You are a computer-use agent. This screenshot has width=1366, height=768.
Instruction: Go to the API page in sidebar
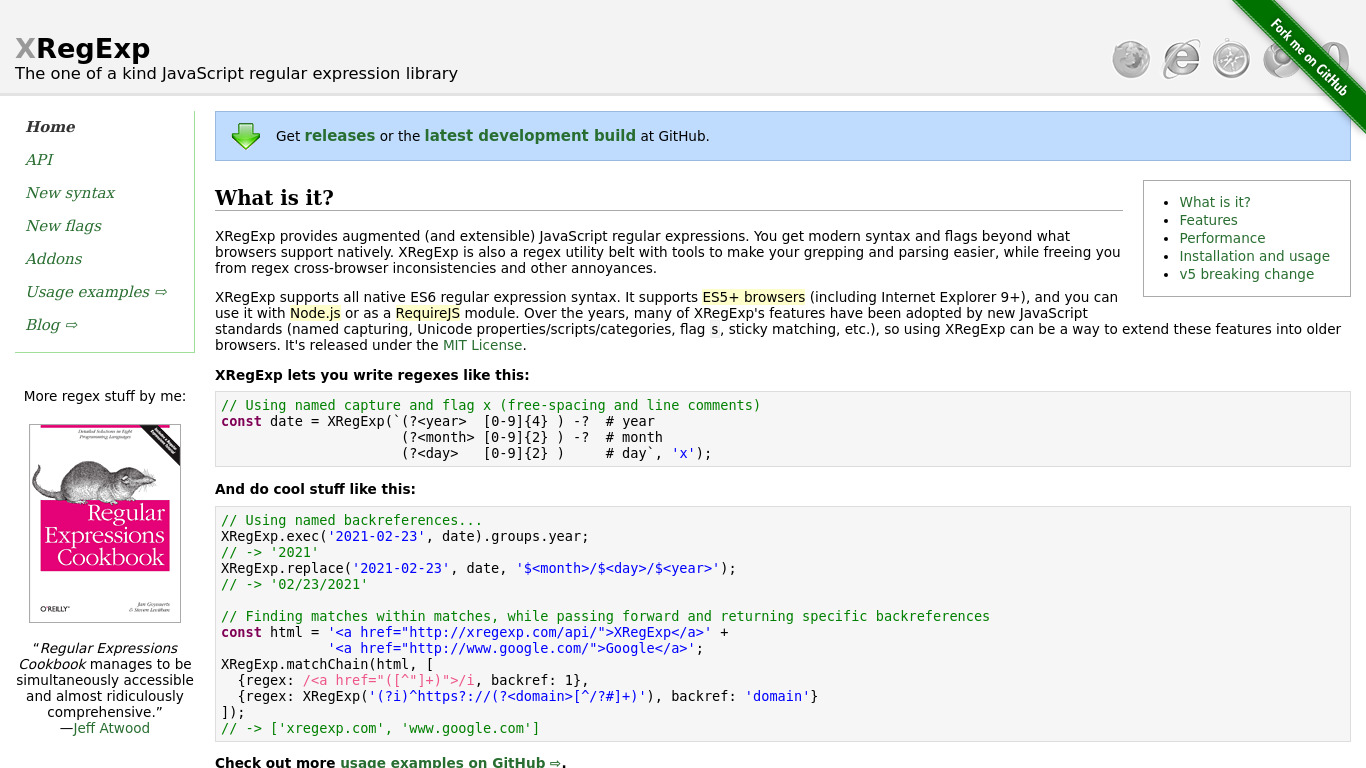pos(40,160)
